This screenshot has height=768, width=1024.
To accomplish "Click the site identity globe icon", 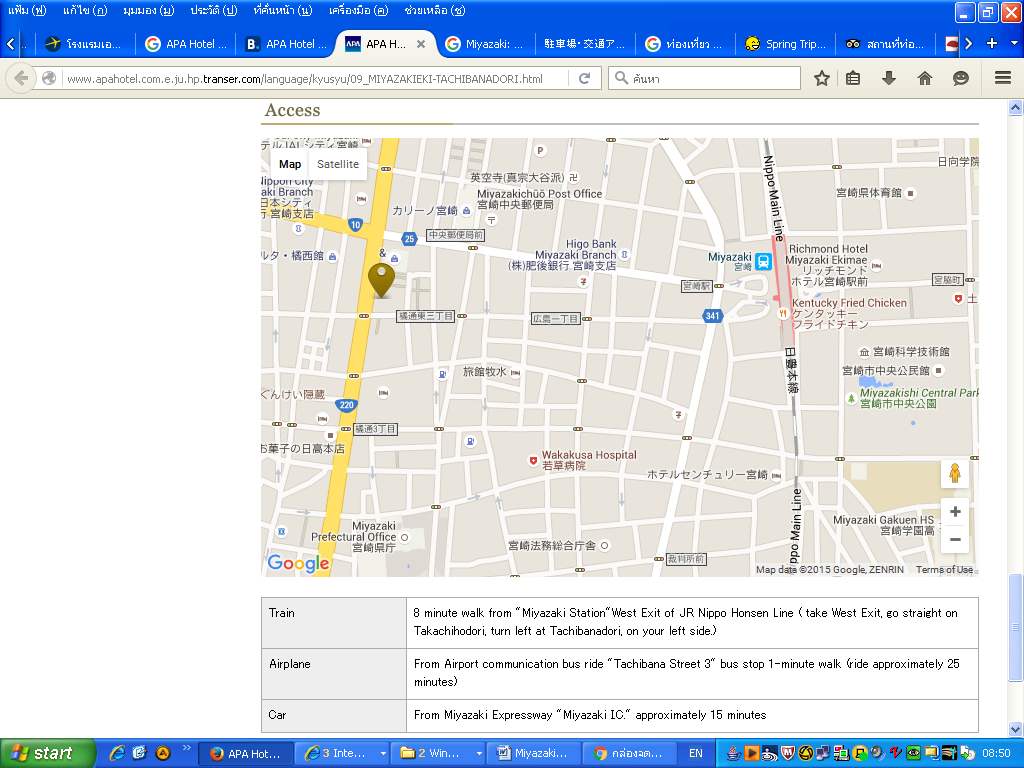I will 49,78.
